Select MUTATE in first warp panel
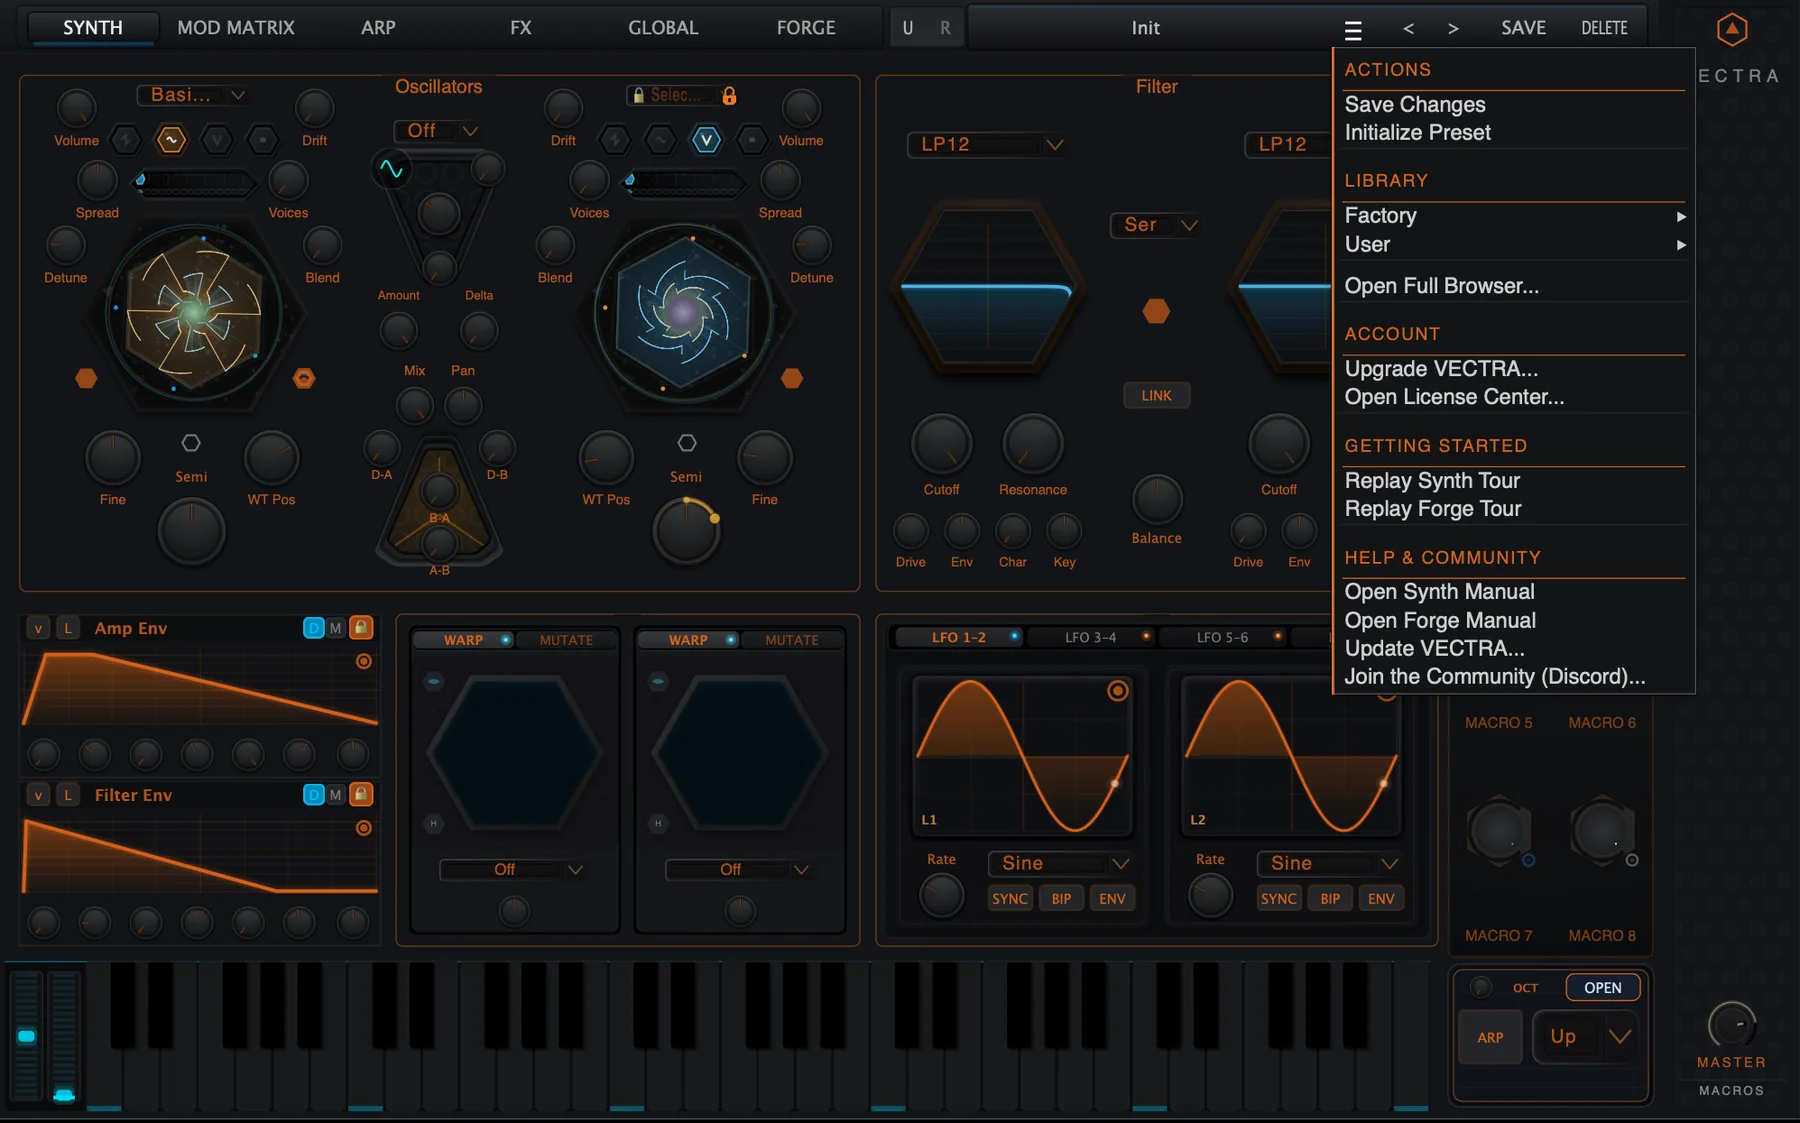Viewport: 1800px width, 1123px height. 566,640
